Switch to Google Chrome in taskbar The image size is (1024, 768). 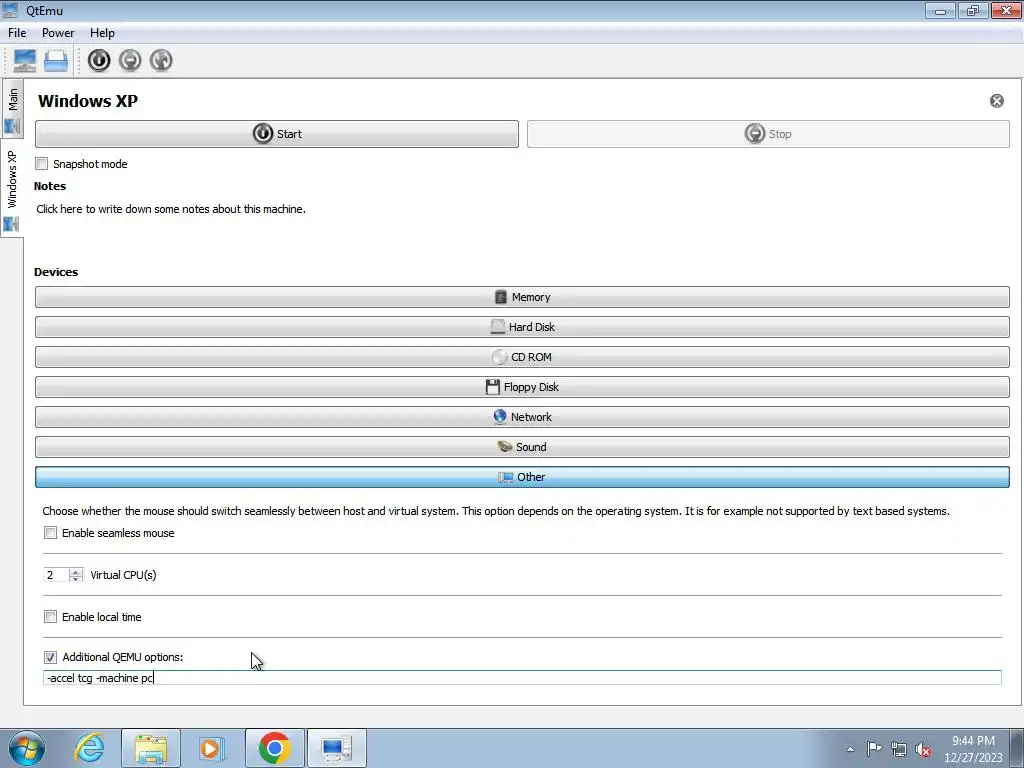[x=274, y=748]
